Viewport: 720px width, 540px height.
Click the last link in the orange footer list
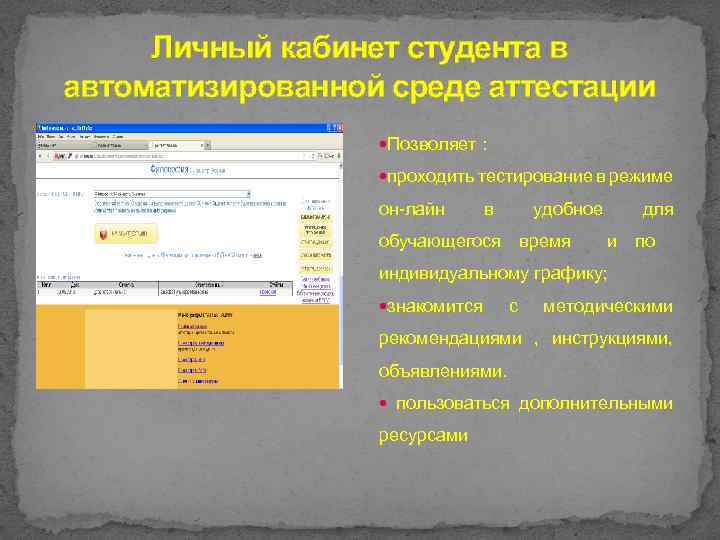[x=197, y=381]
